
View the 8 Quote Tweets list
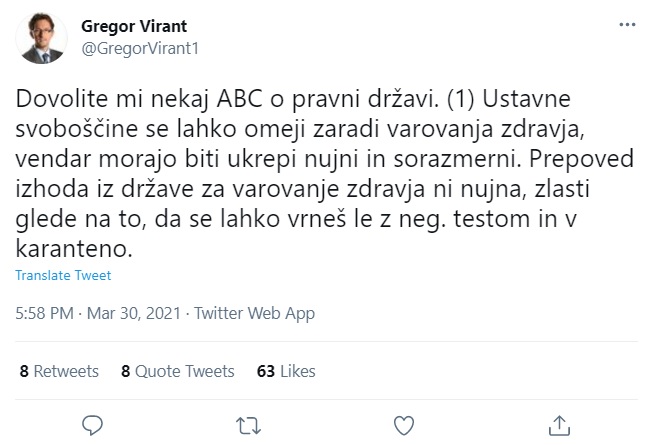pyautogui.click(x=177, y=371)
